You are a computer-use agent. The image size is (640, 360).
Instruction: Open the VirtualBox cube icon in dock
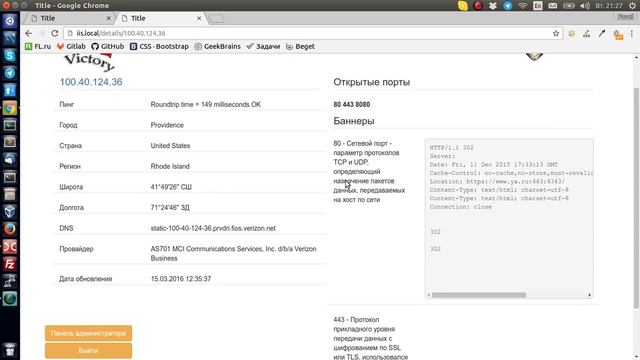(10, 211)
